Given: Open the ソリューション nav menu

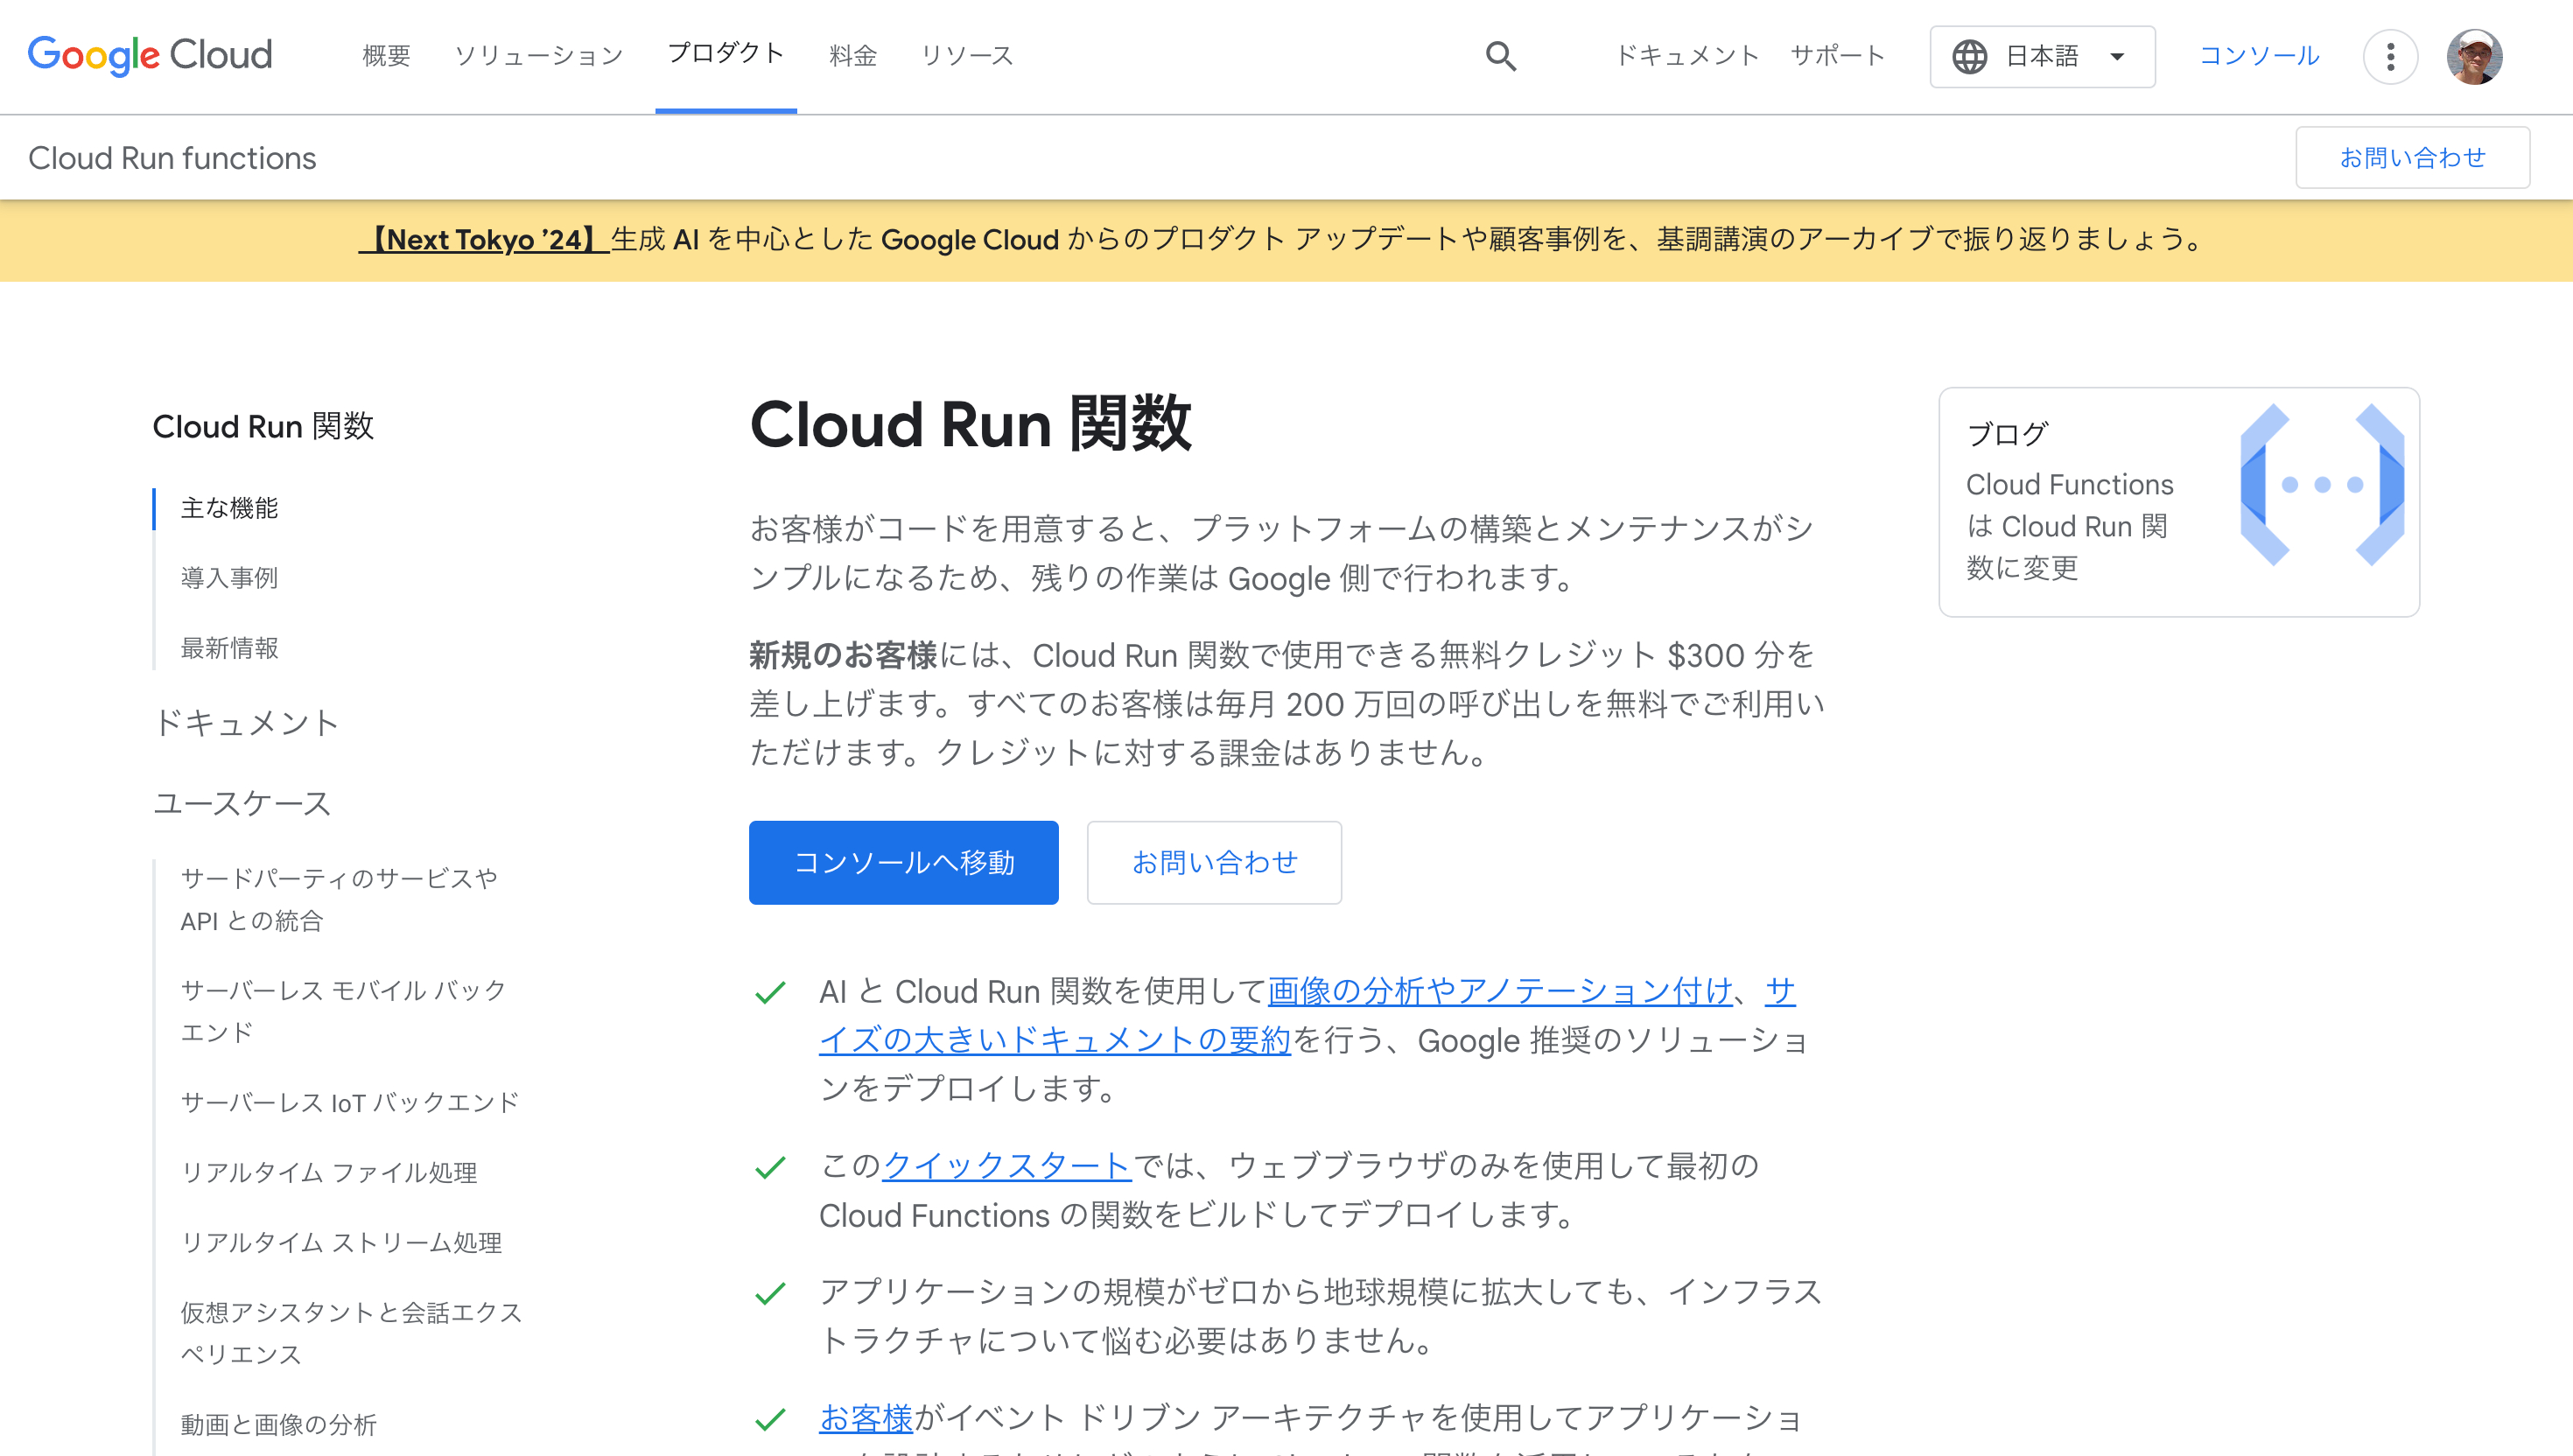Looking at the screenshot, I should point(539,56).
